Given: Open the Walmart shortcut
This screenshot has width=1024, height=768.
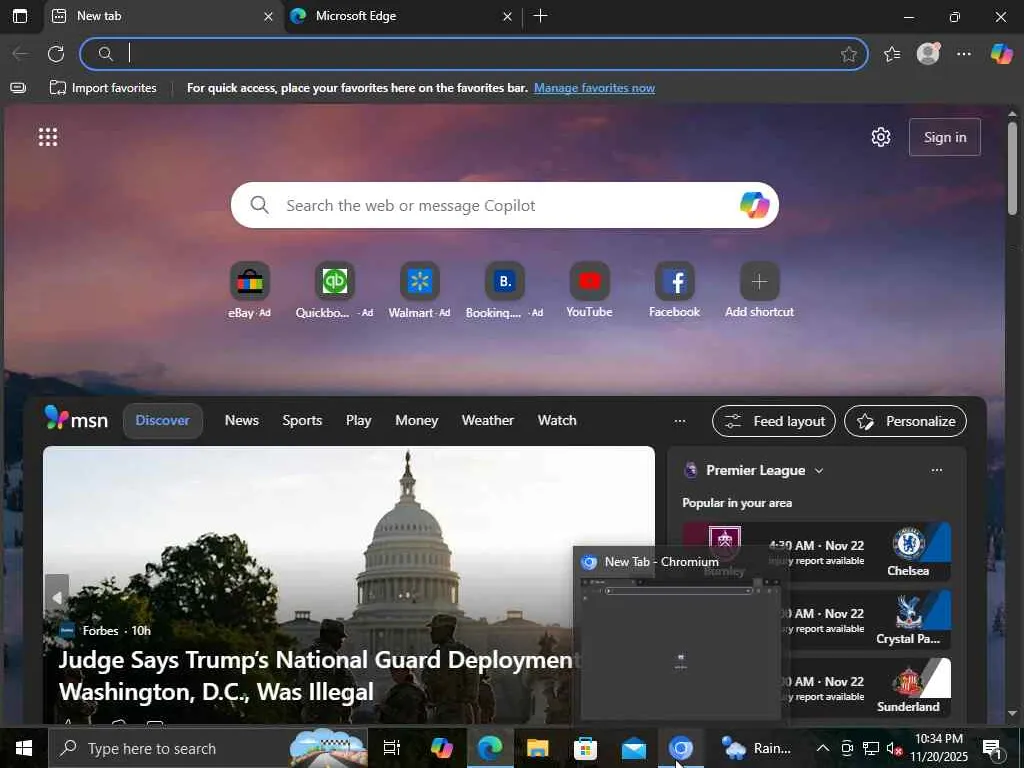Looking at the screenshot, I should tap(419, 291).
